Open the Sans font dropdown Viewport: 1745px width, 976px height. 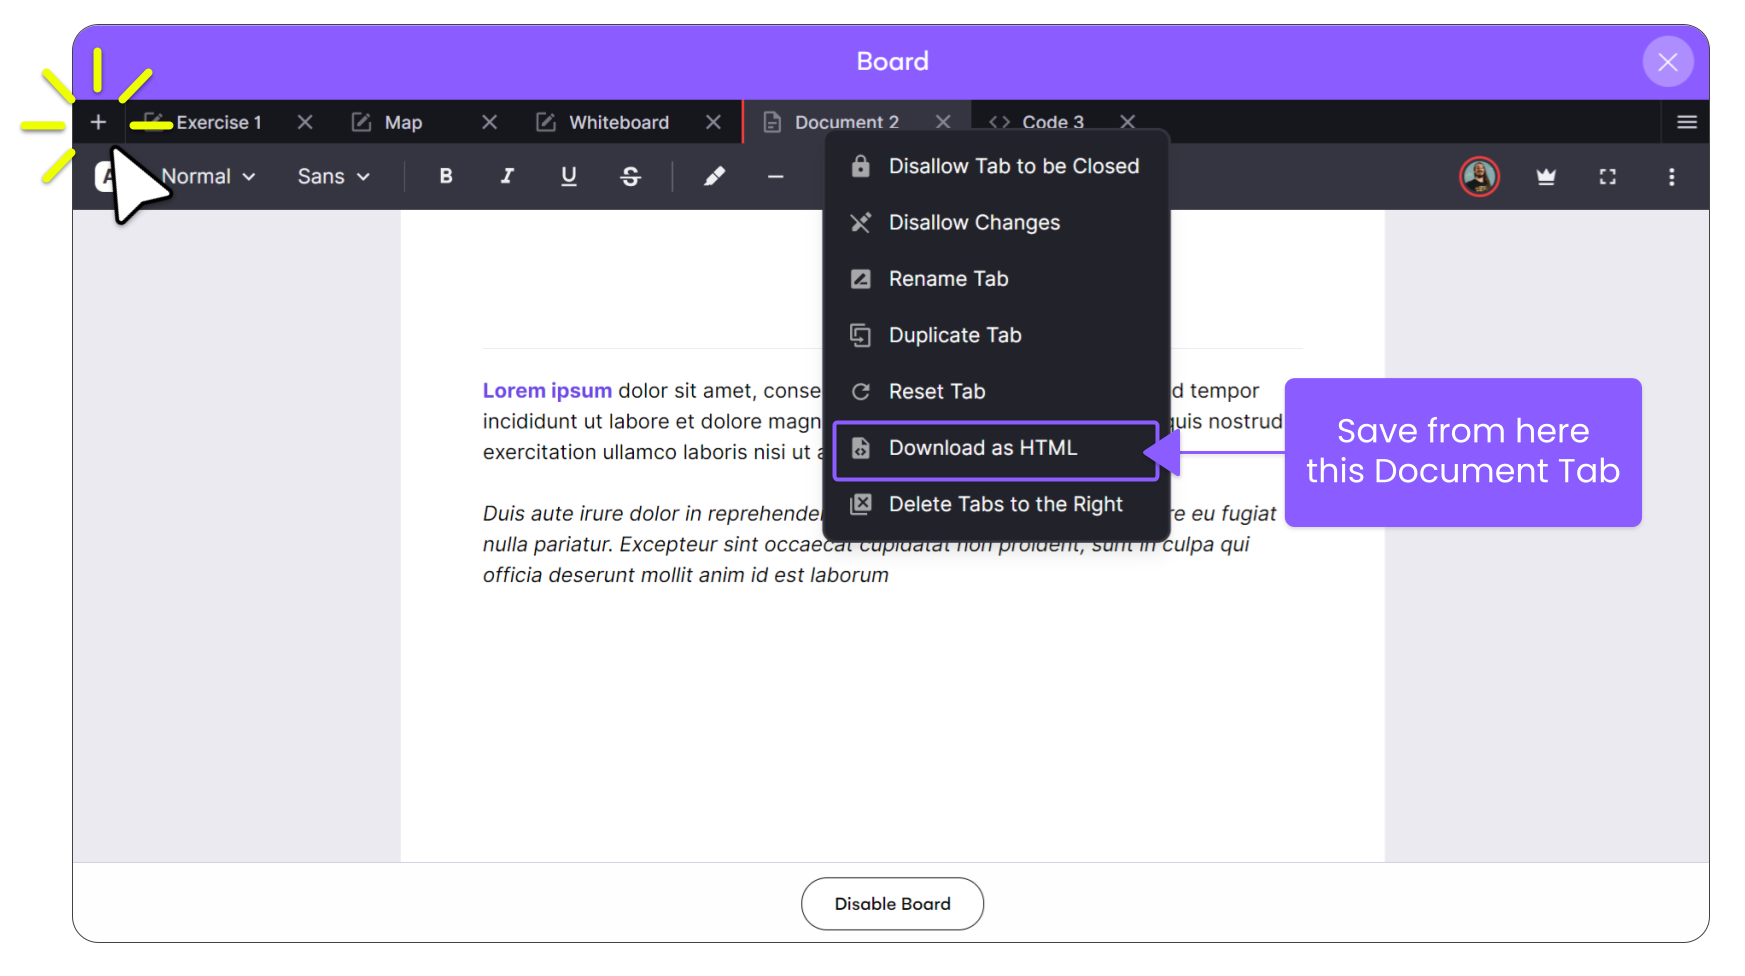[334, 176]
